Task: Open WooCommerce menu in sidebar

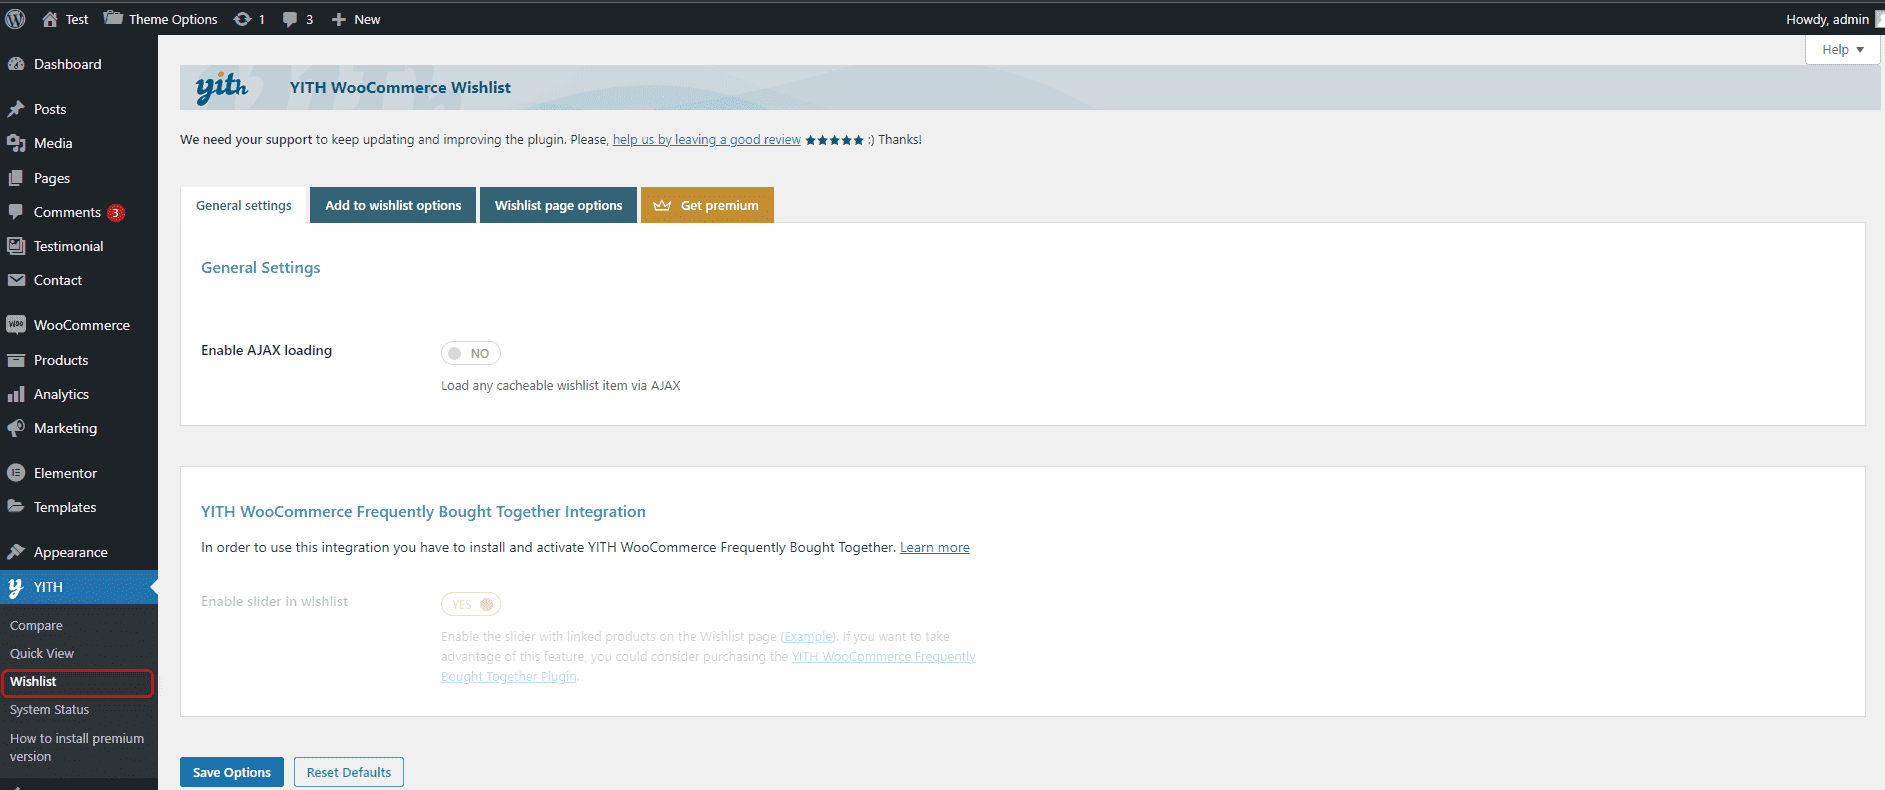Action: point(81,325)
